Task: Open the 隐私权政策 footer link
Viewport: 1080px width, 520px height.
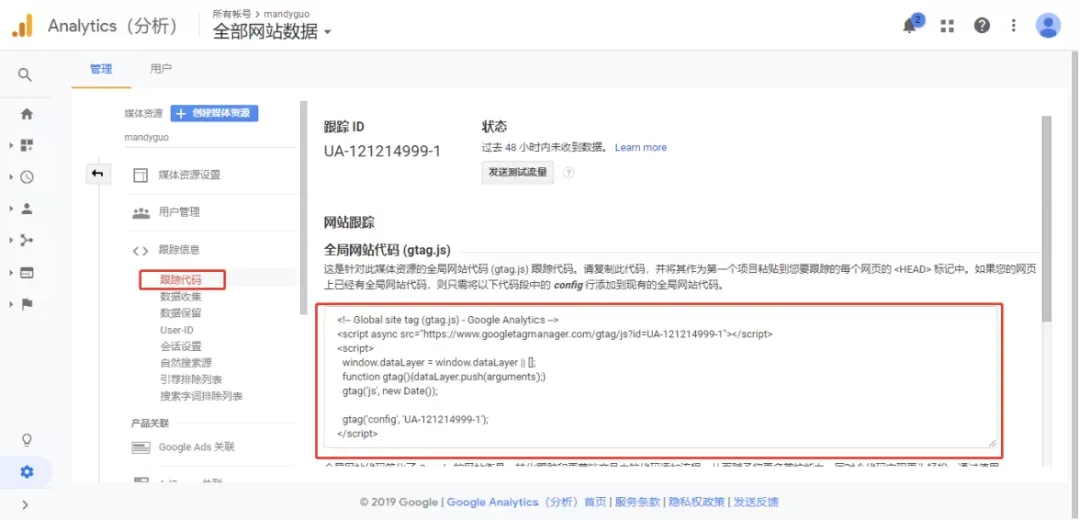Action: pos(696,502)
